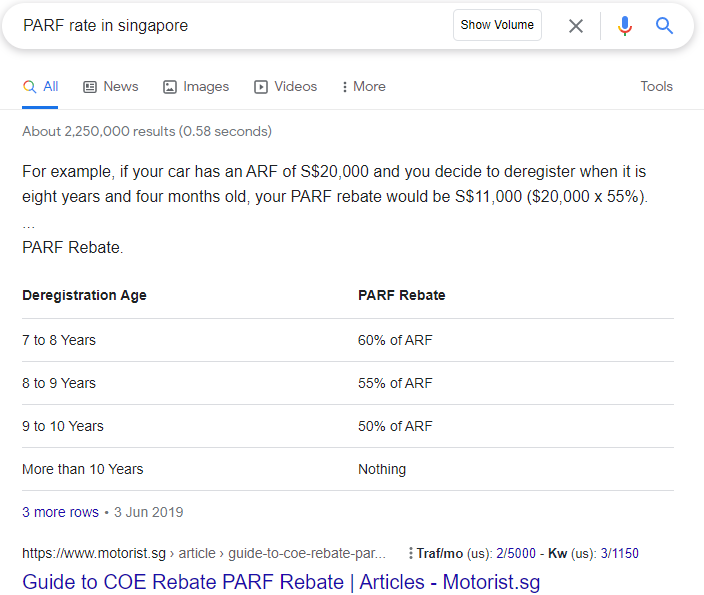The height and width of the screenshot is (595, 704).
Task: Go to the Videos tab
Action: pos(286,87)
